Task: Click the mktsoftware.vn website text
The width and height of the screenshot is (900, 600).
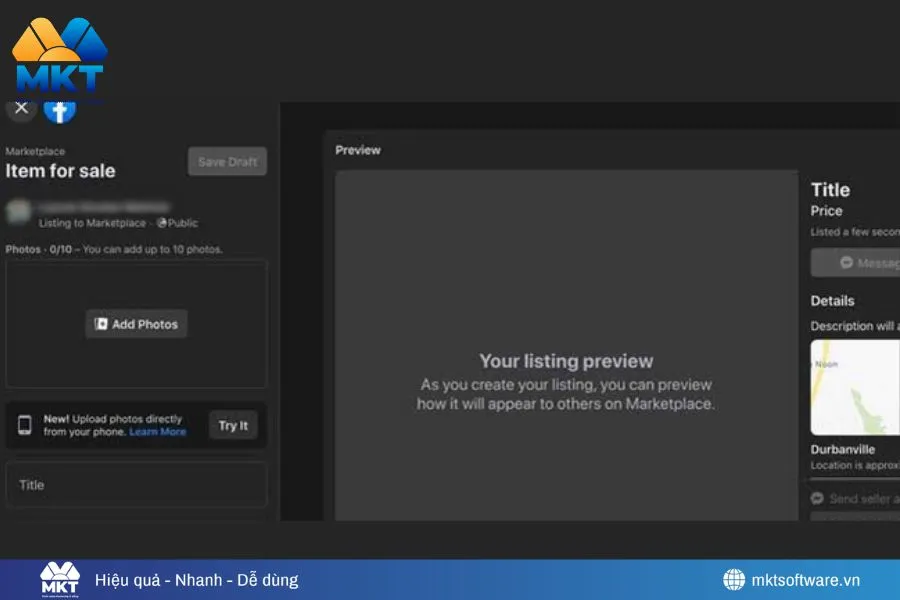Action: click(808, 580)
